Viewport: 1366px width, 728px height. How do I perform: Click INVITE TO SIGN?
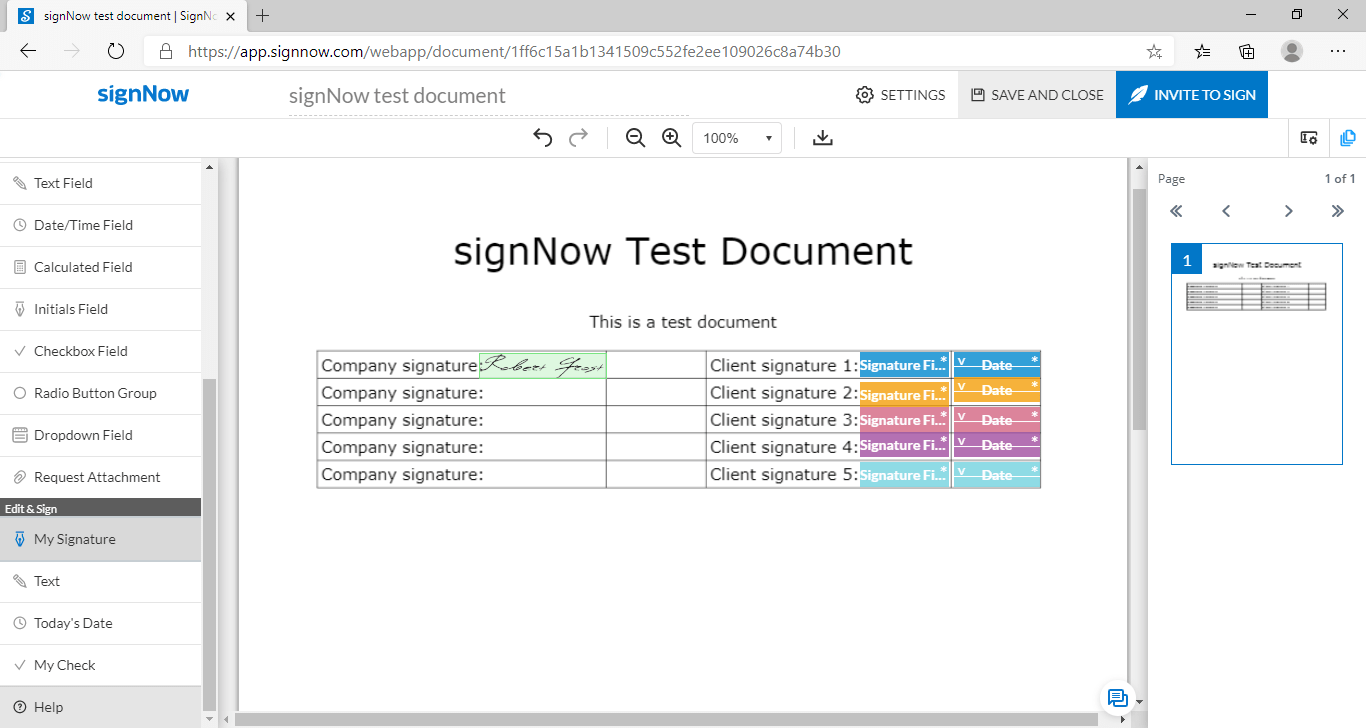click(1191, 94)
